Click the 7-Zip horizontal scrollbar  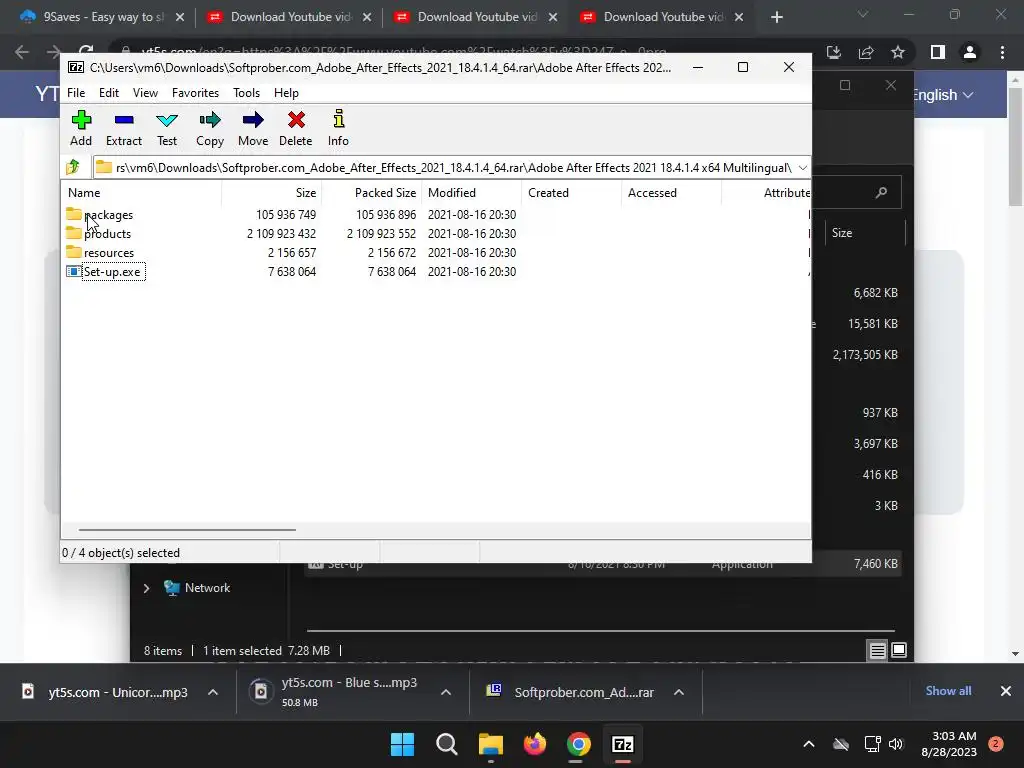coord(187,530)
